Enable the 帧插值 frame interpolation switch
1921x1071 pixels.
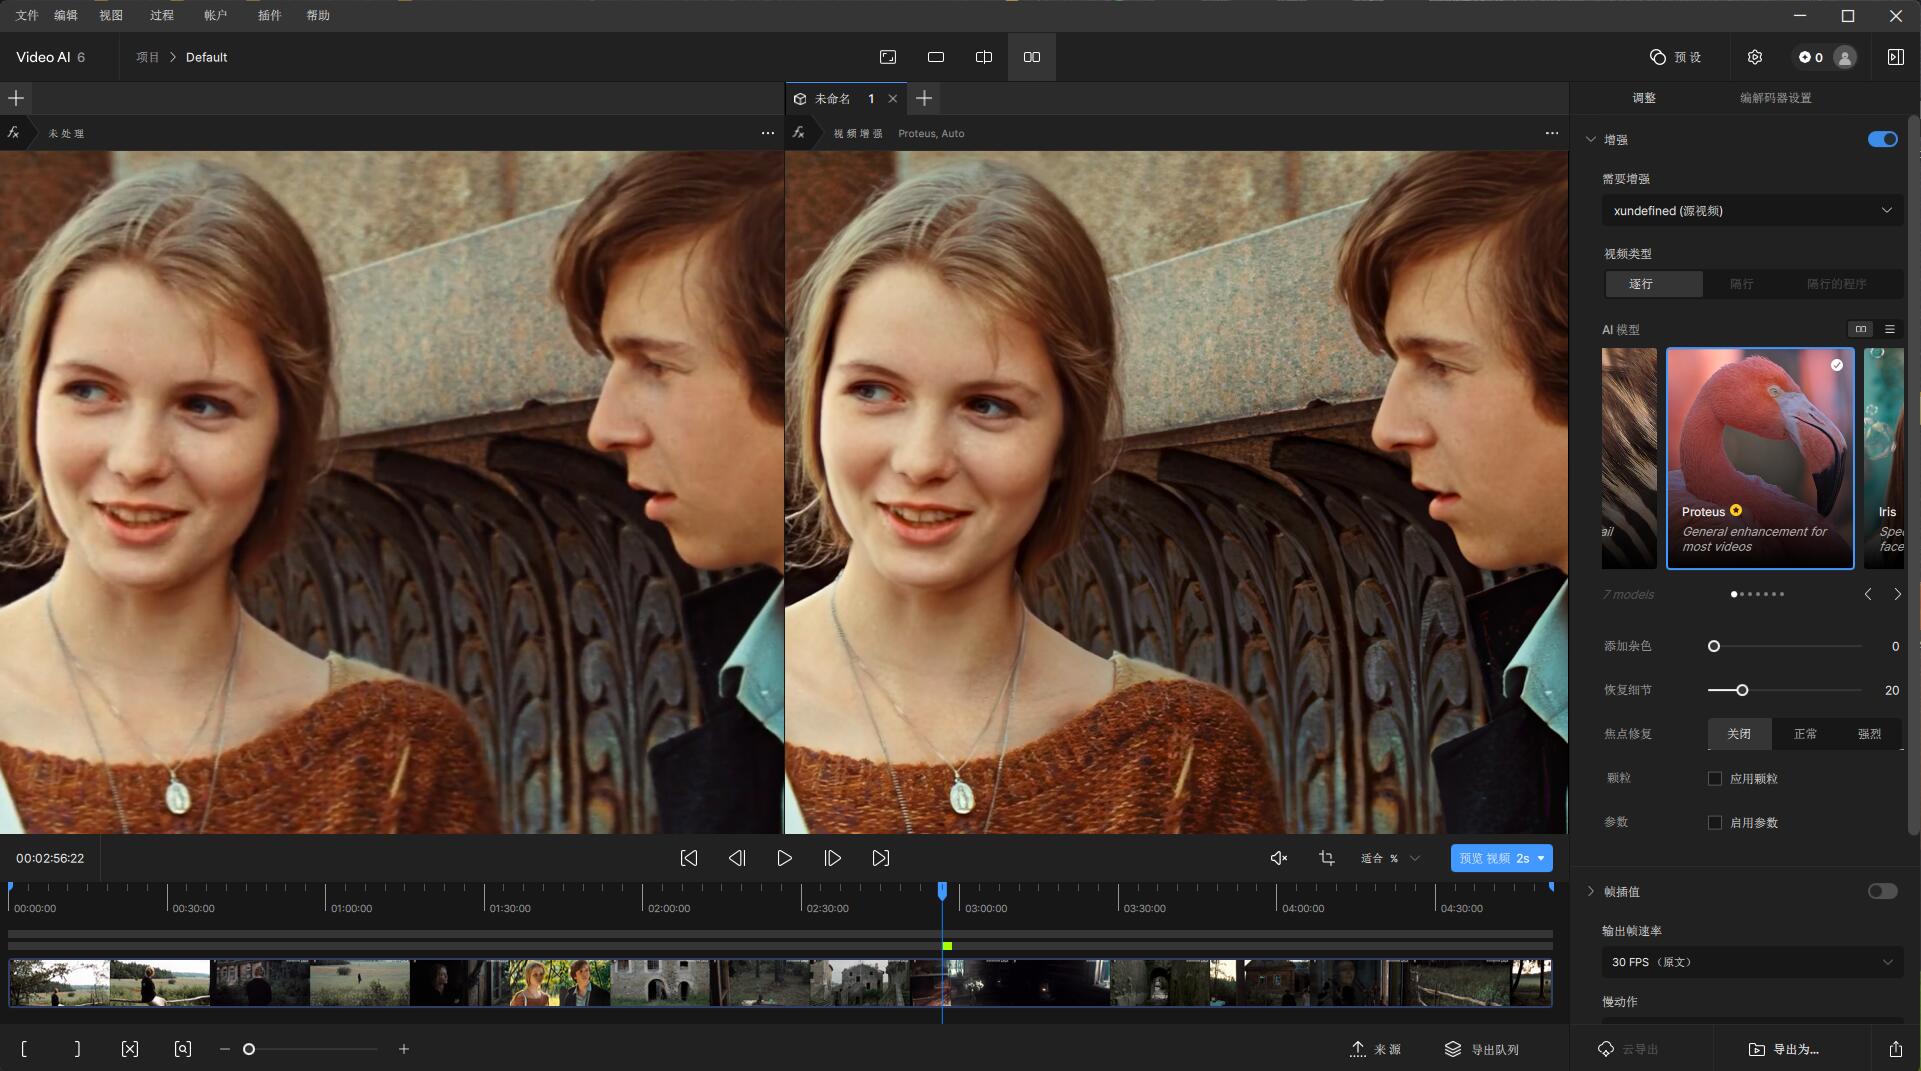pyautogui.click(x=1883, y=891)
